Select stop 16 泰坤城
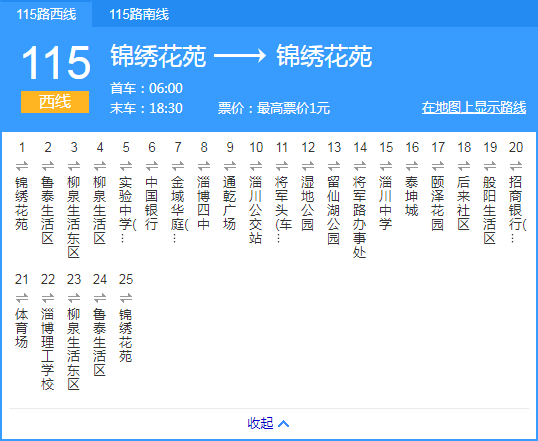 pos(412,196)
